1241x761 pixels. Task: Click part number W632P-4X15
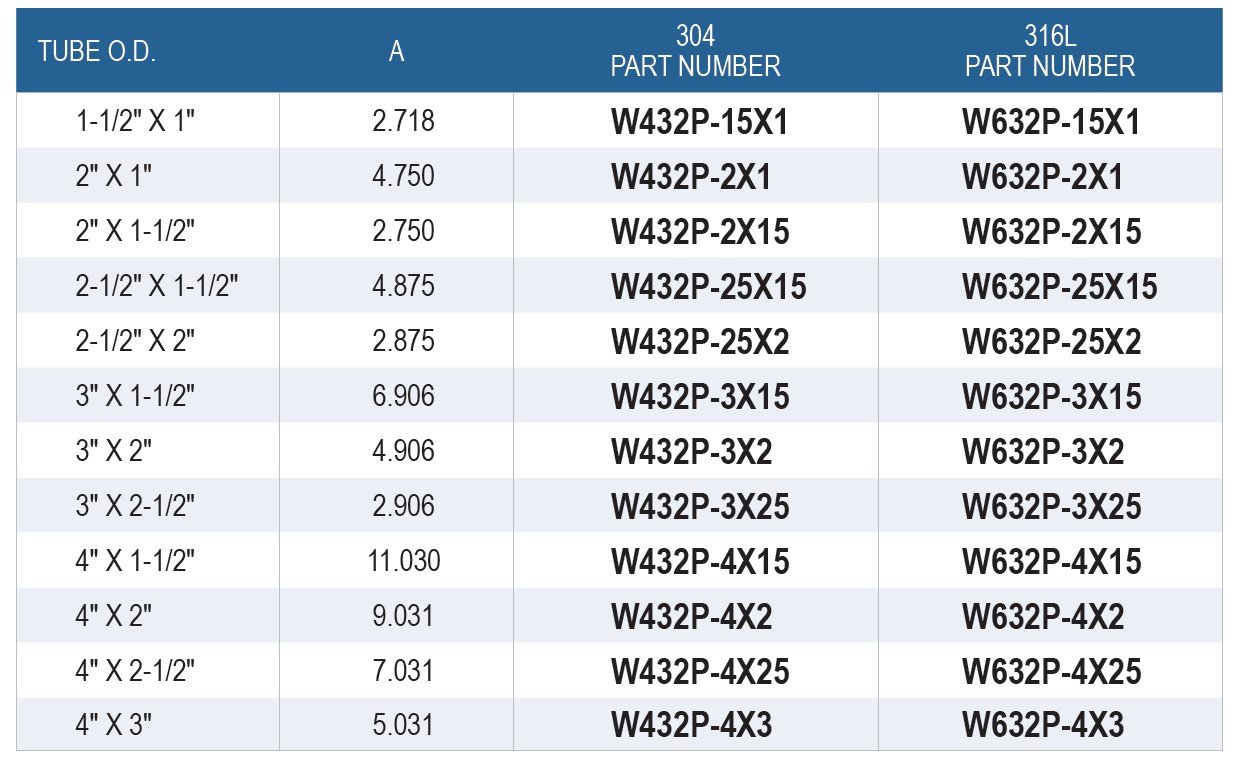[1052, 563]
